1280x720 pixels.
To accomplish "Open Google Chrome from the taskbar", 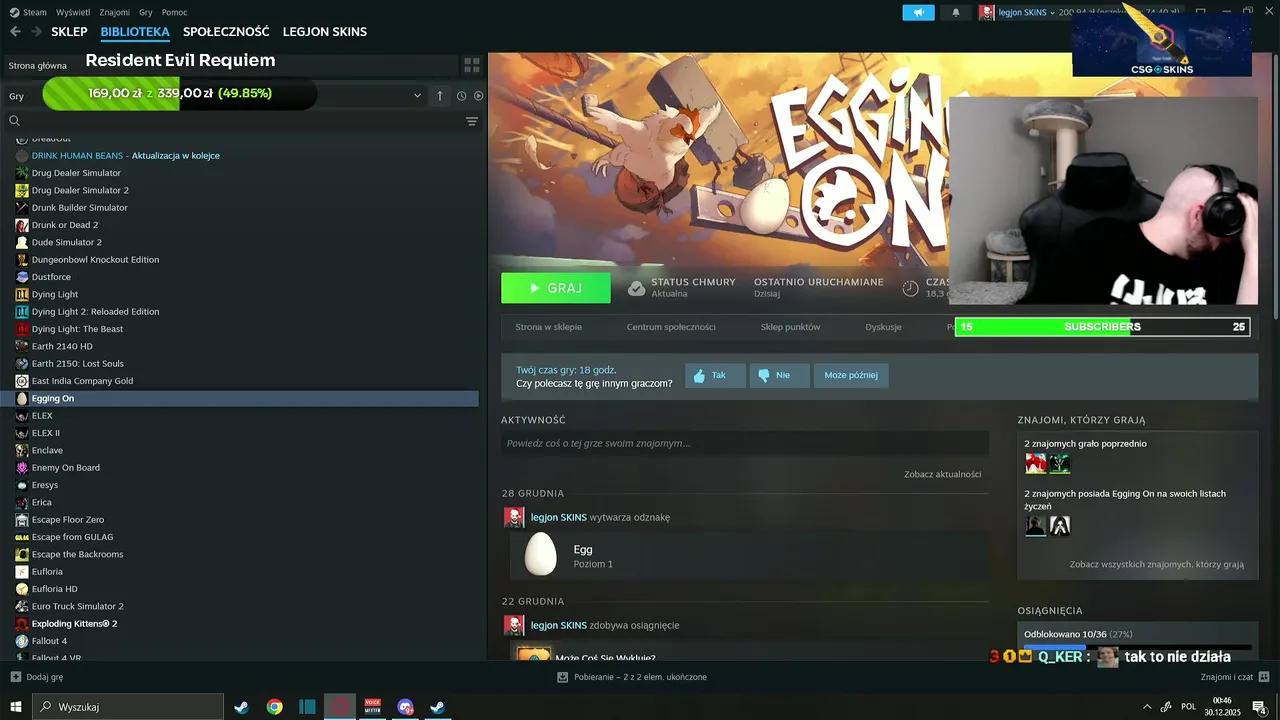I will (x=274, y=707).
